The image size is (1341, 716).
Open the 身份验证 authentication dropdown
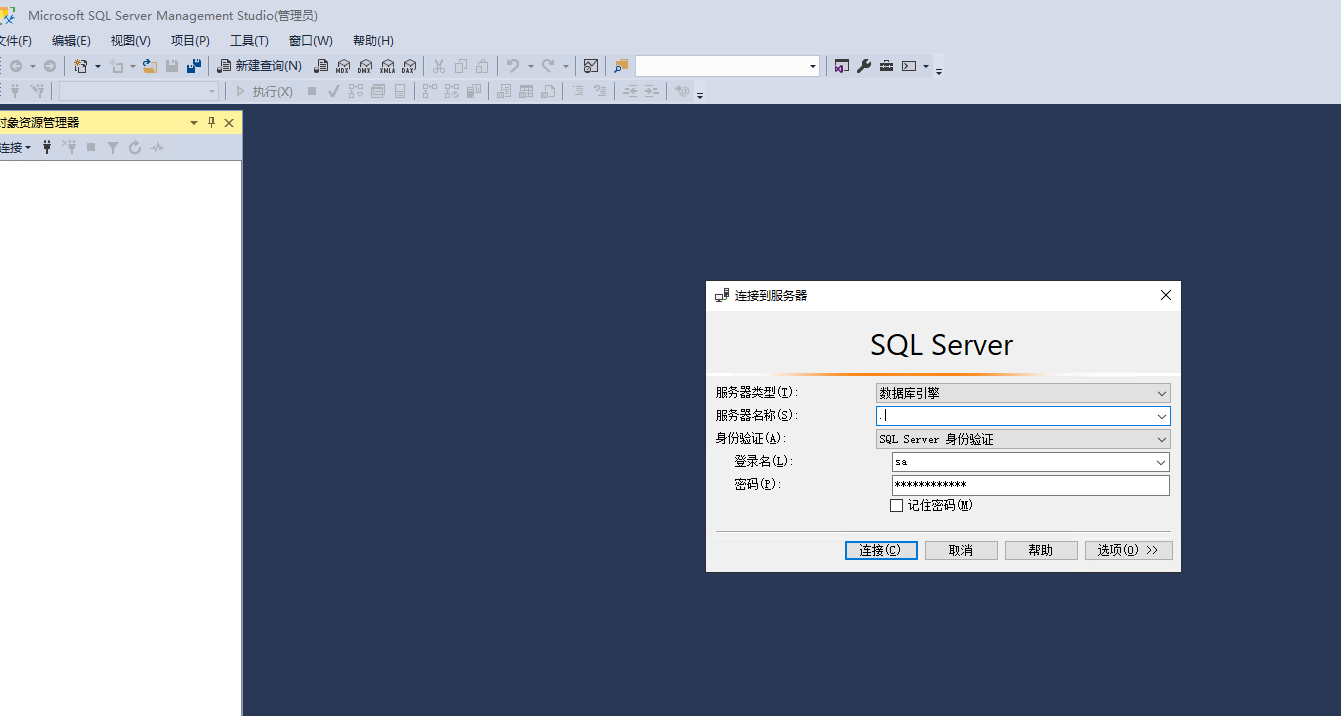click(x=1161, y=439)
